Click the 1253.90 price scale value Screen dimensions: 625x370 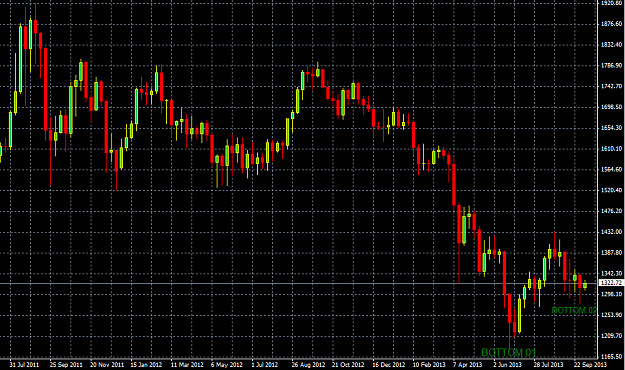coord(611,315)
